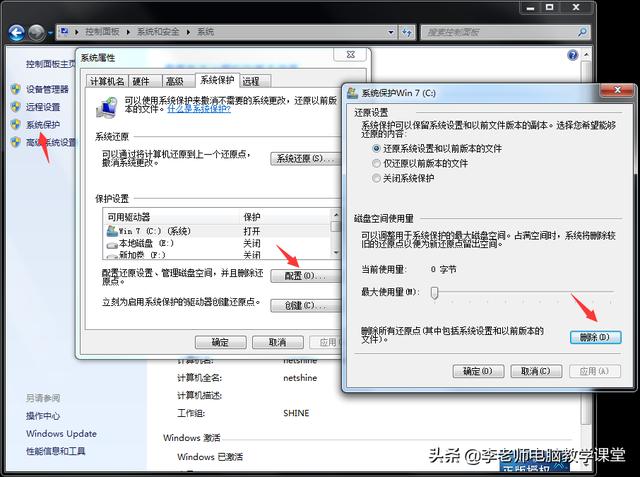Click the 最大使用量 slider track
Image resolution: width=640 pixels, height=477 pixels.
click(x=524, y=292)
